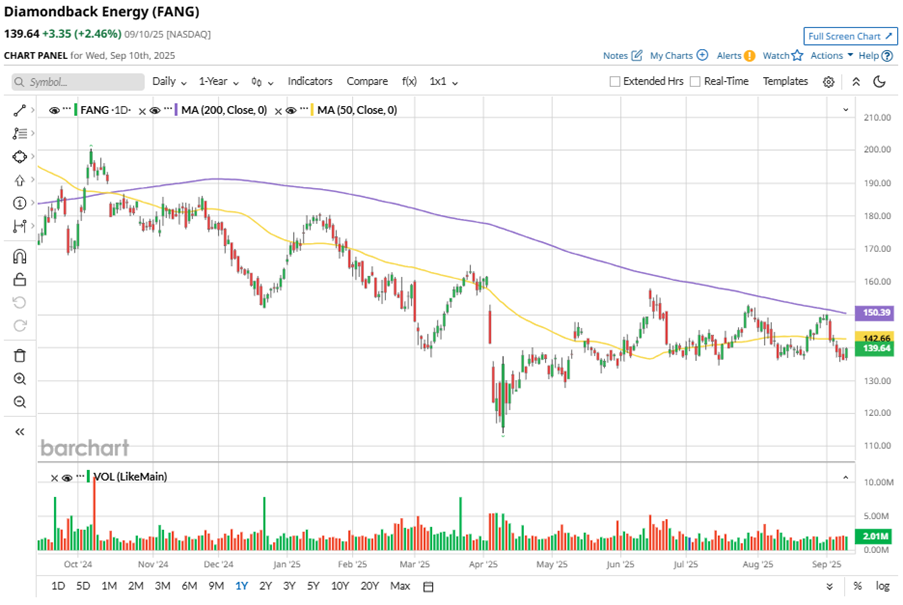The height and width of the screenshot is (605, 903).
Task: Click the Alerts link
Action: (x=729, y=56)
